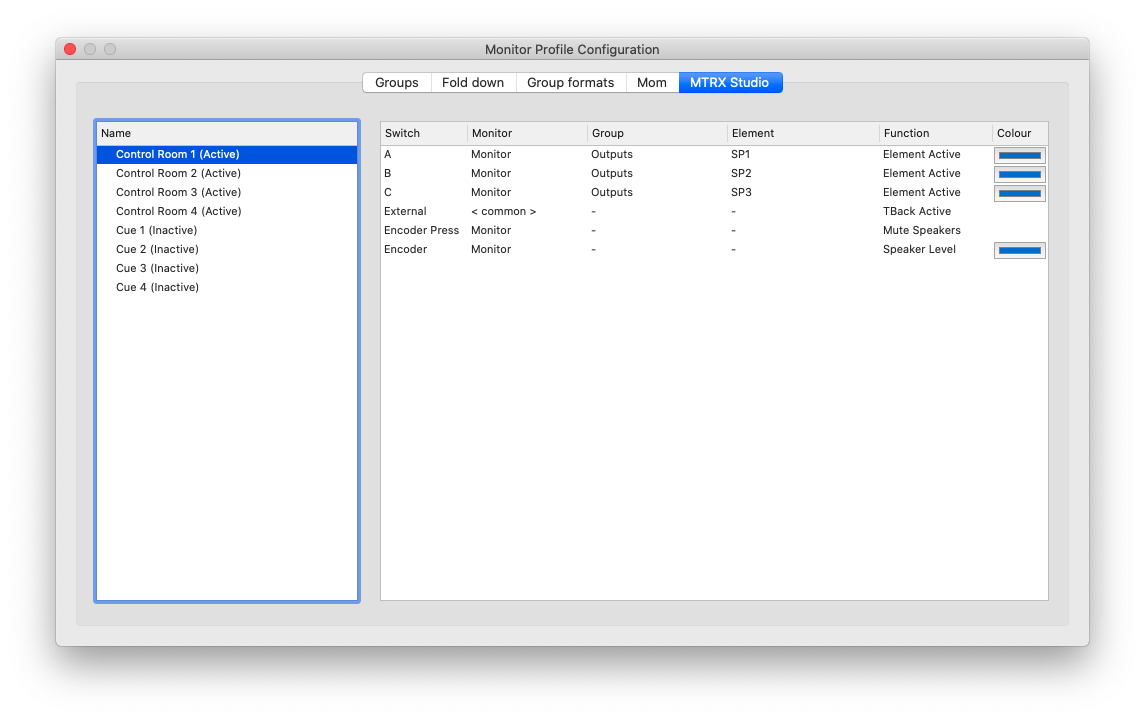
Task: Open colour swatch for Speaker Level row
Action: click(x=1019, y=250)
